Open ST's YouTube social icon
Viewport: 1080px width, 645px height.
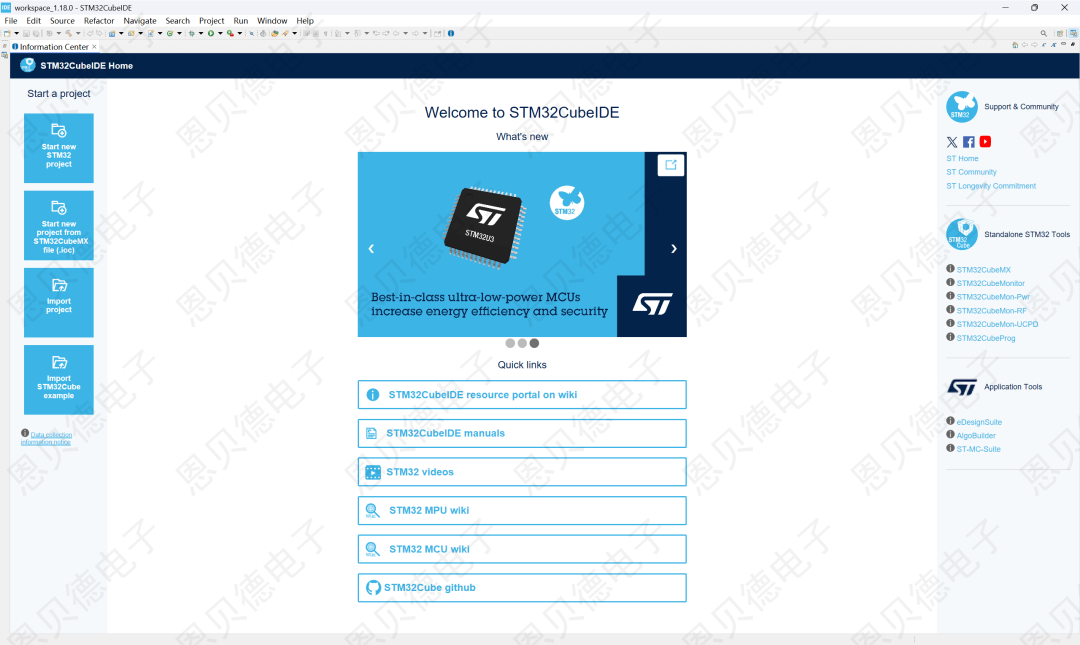[x=986, y=141]
